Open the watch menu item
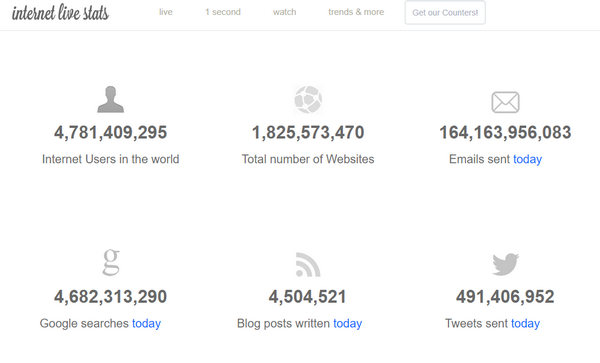This screenshot has width=600, height=363. (x=284, y=12)
